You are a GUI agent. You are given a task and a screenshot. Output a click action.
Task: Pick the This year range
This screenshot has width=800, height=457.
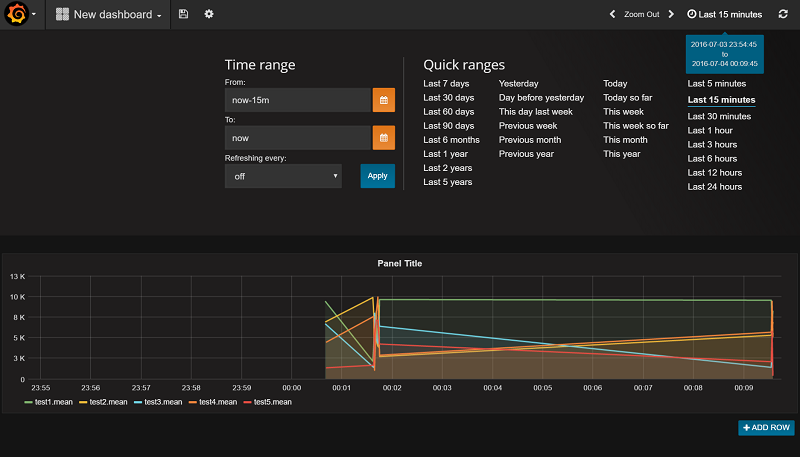pos(621,154)
